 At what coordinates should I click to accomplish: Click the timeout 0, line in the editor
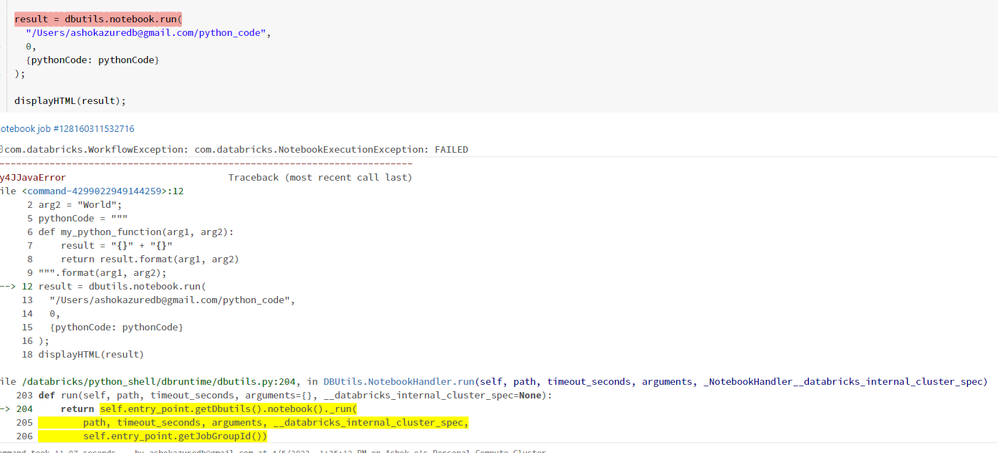point(31,46)
